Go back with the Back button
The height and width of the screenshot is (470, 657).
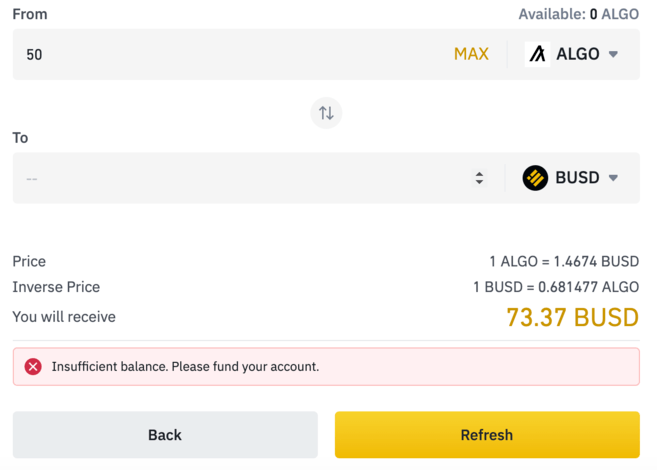[x=165, y=435]
